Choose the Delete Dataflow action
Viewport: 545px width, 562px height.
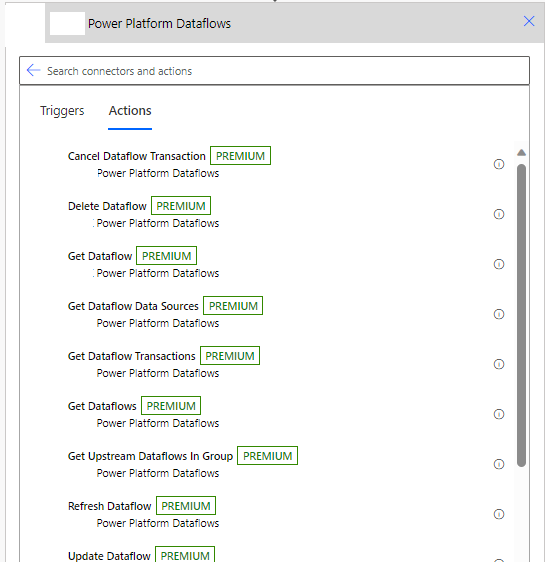coord(107,206)
